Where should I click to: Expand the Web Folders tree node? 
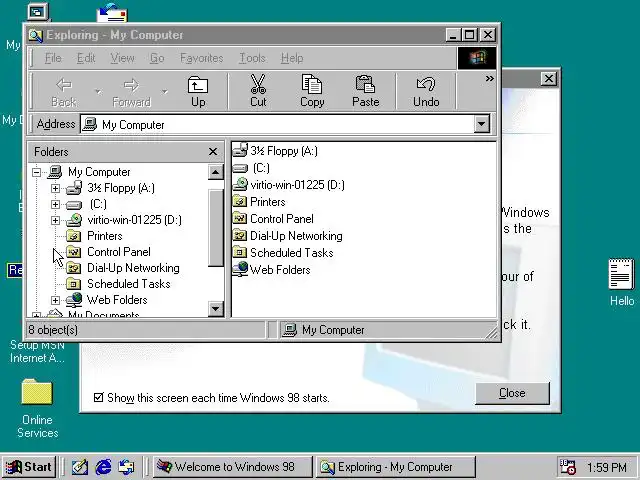pos(56,300)
